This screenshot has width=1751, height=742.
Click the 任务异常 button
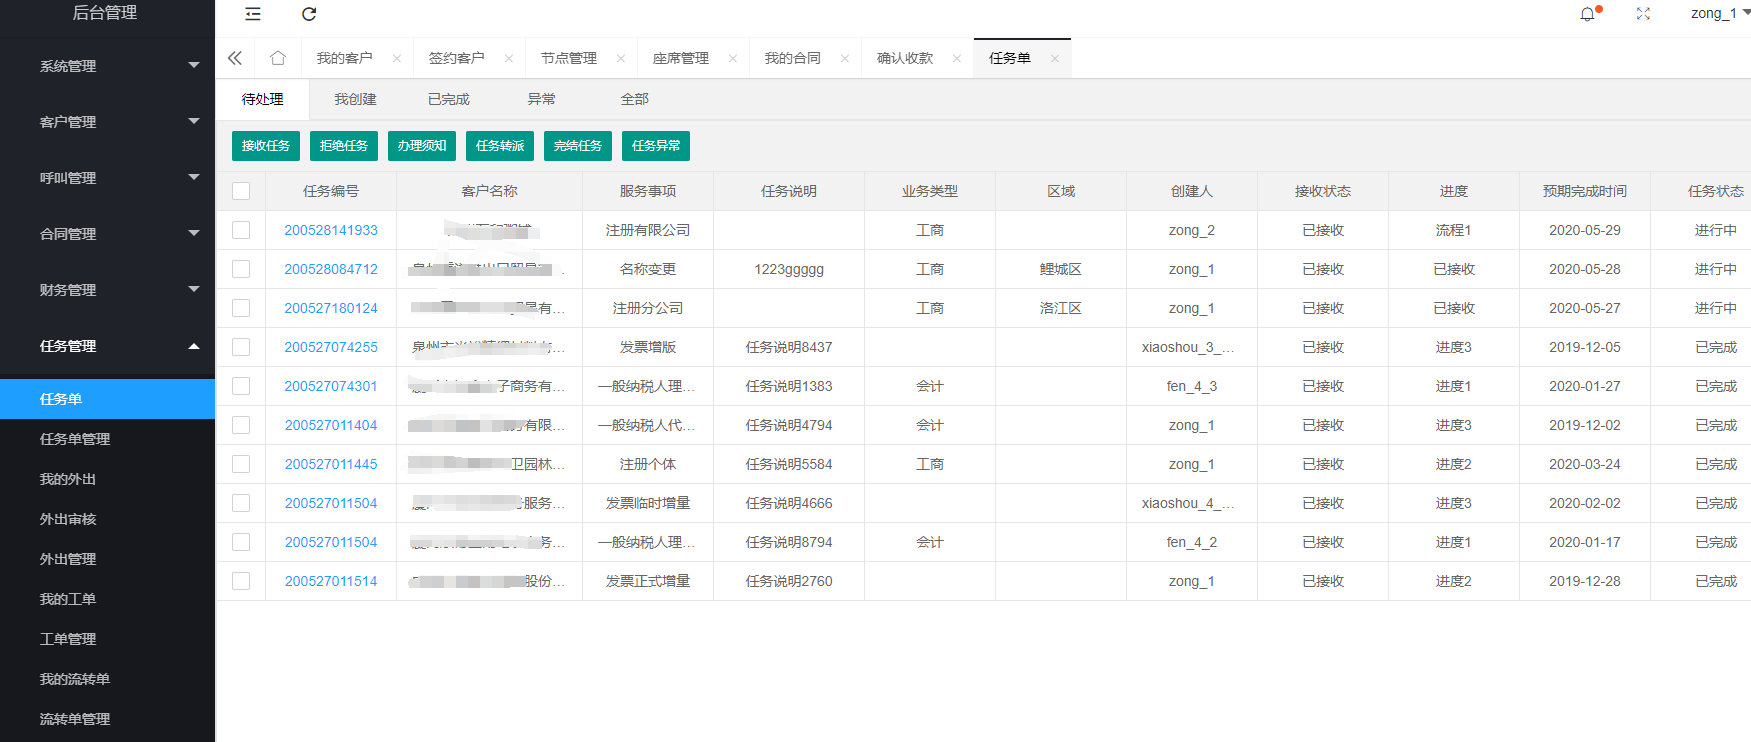point(656,146)
